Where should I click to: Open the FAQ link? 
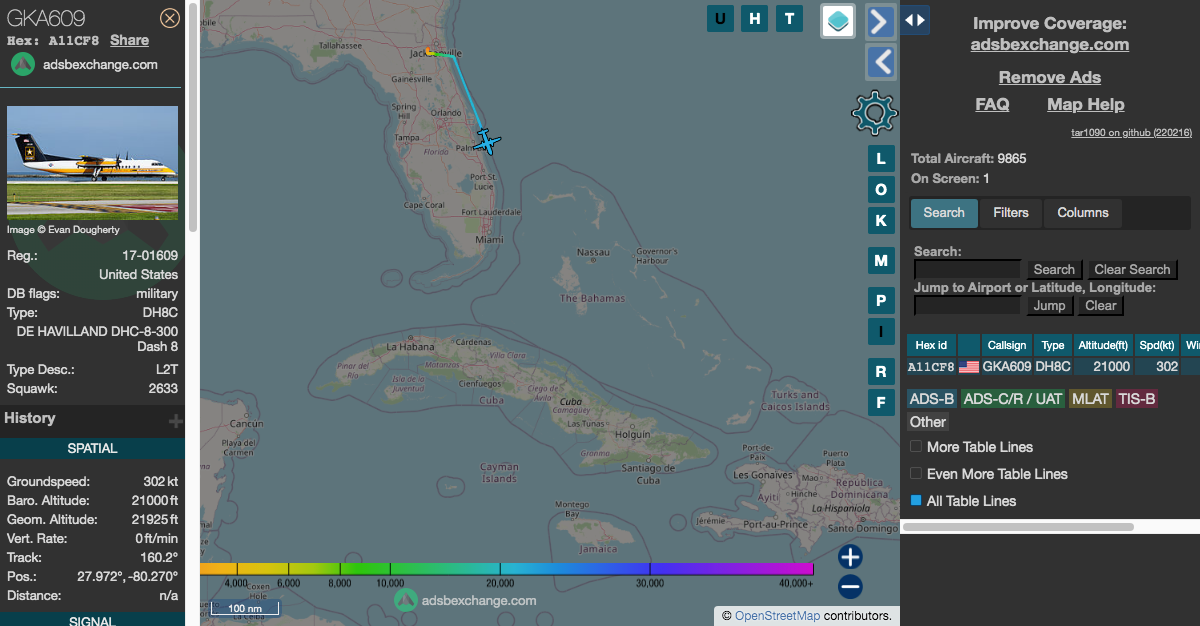coord(992,104)
